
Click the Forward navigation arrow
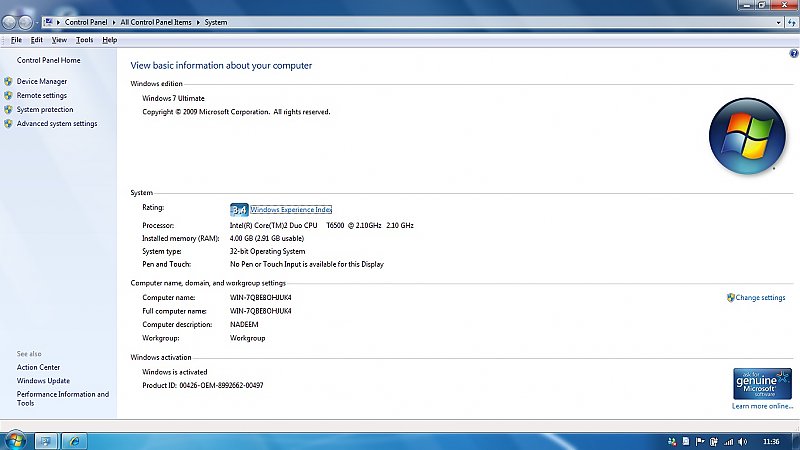[25, 22]
